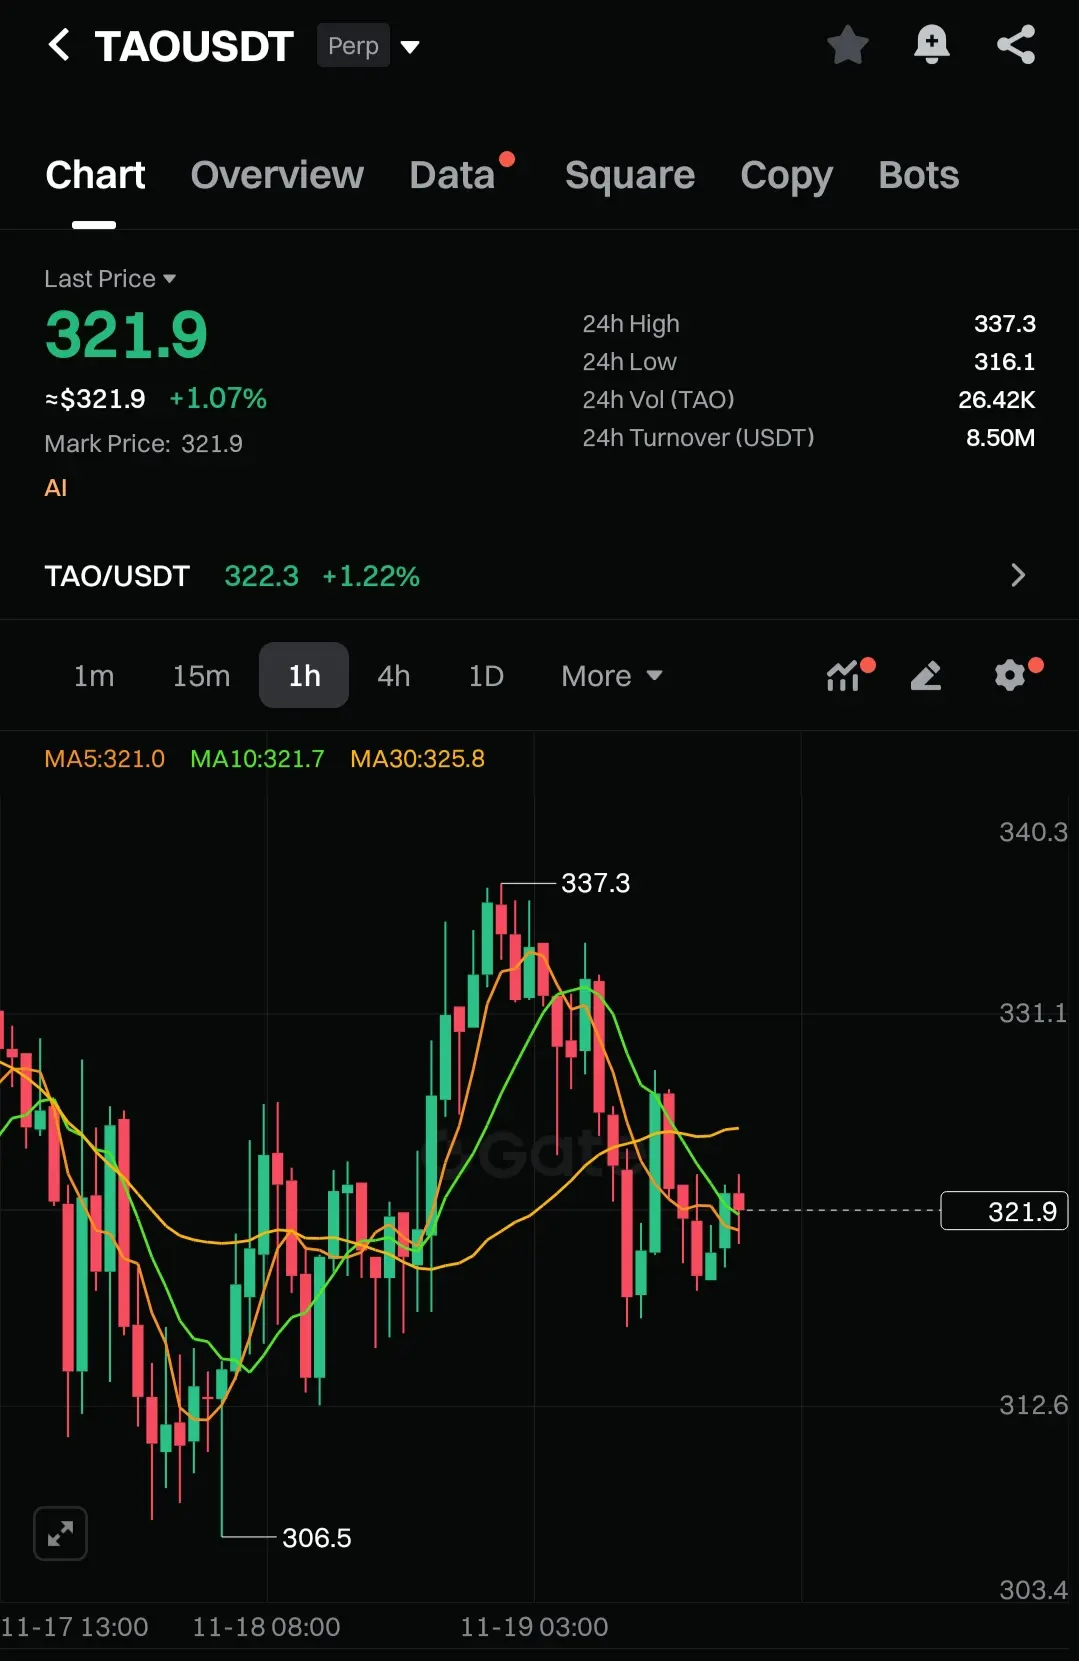
Task: Expand the Last Price selector
Action: click(x=110, y=278)
